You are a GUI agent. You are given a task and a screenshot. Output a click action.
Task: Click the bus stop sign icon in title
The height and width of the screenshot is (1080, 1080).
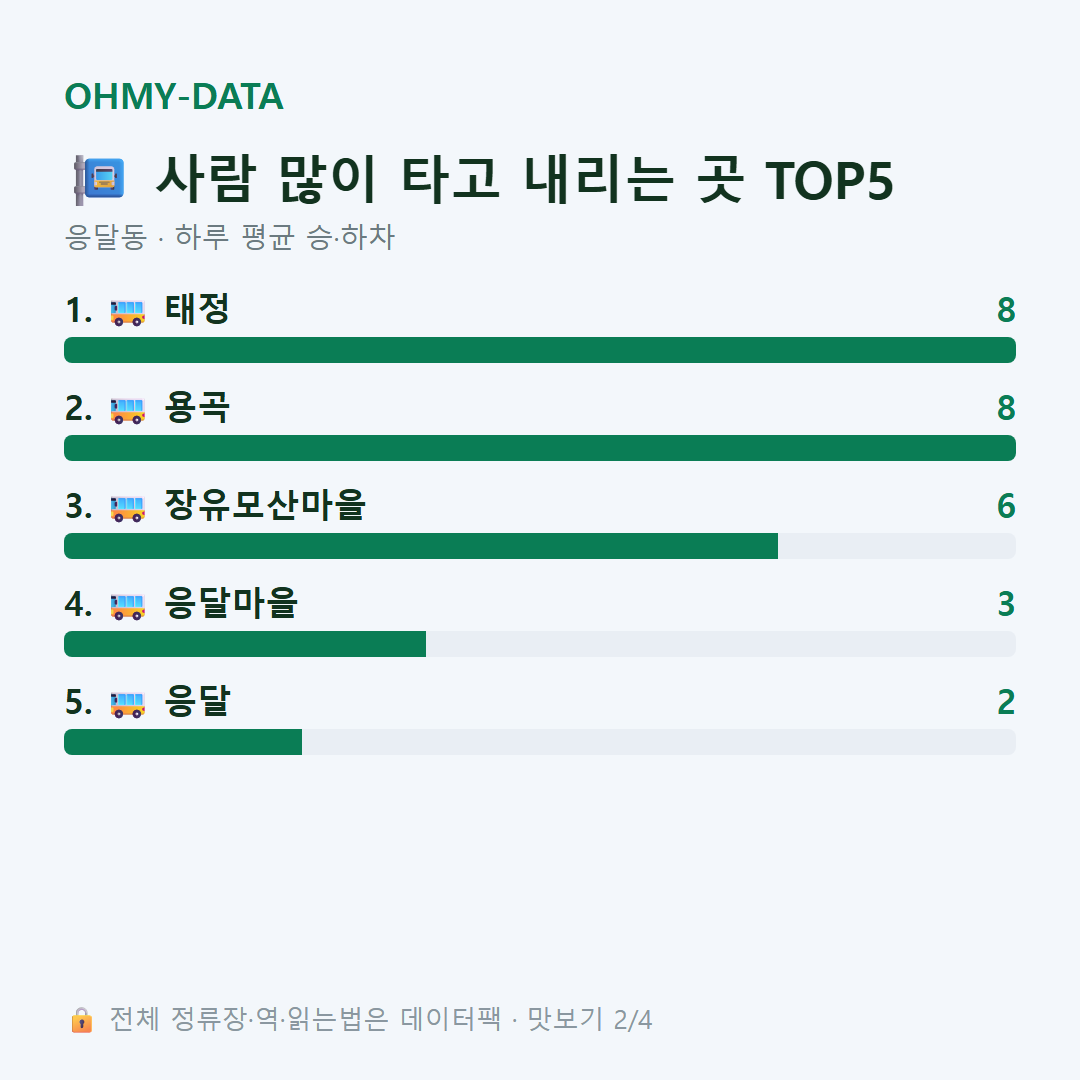tap(99, 180)
